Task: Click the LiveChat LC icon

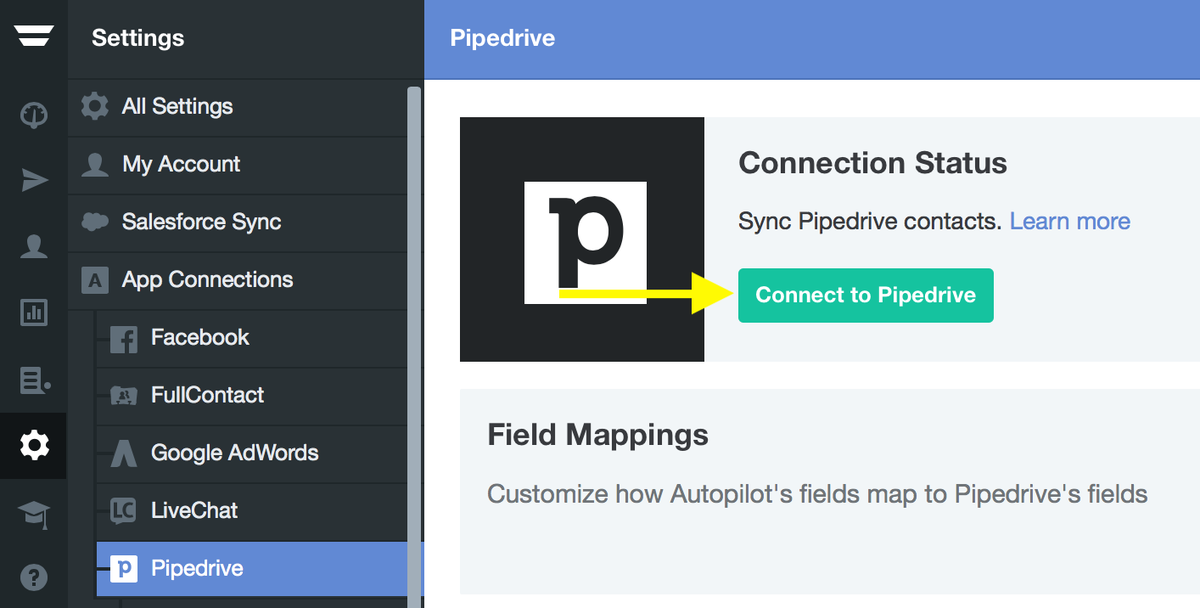Action: click(124, 511)
